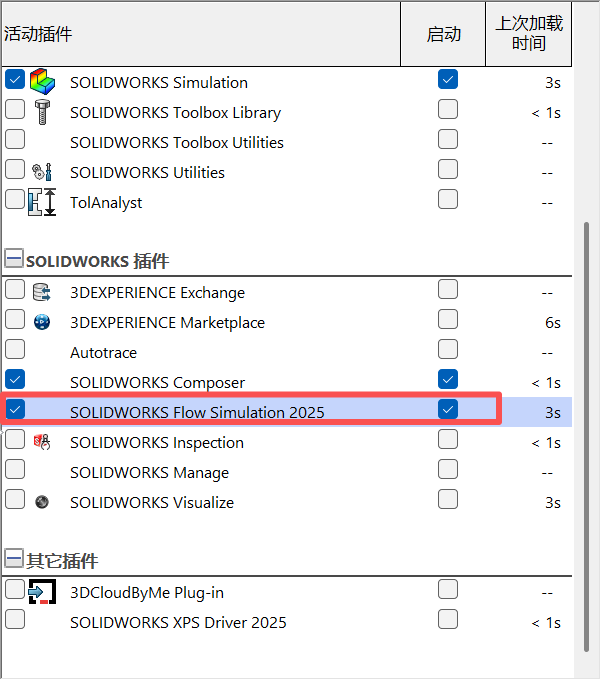Activate 3DCloudByMe Plug-in checkbox
Screen dimensions: 600x680
(x=15, y=589)
